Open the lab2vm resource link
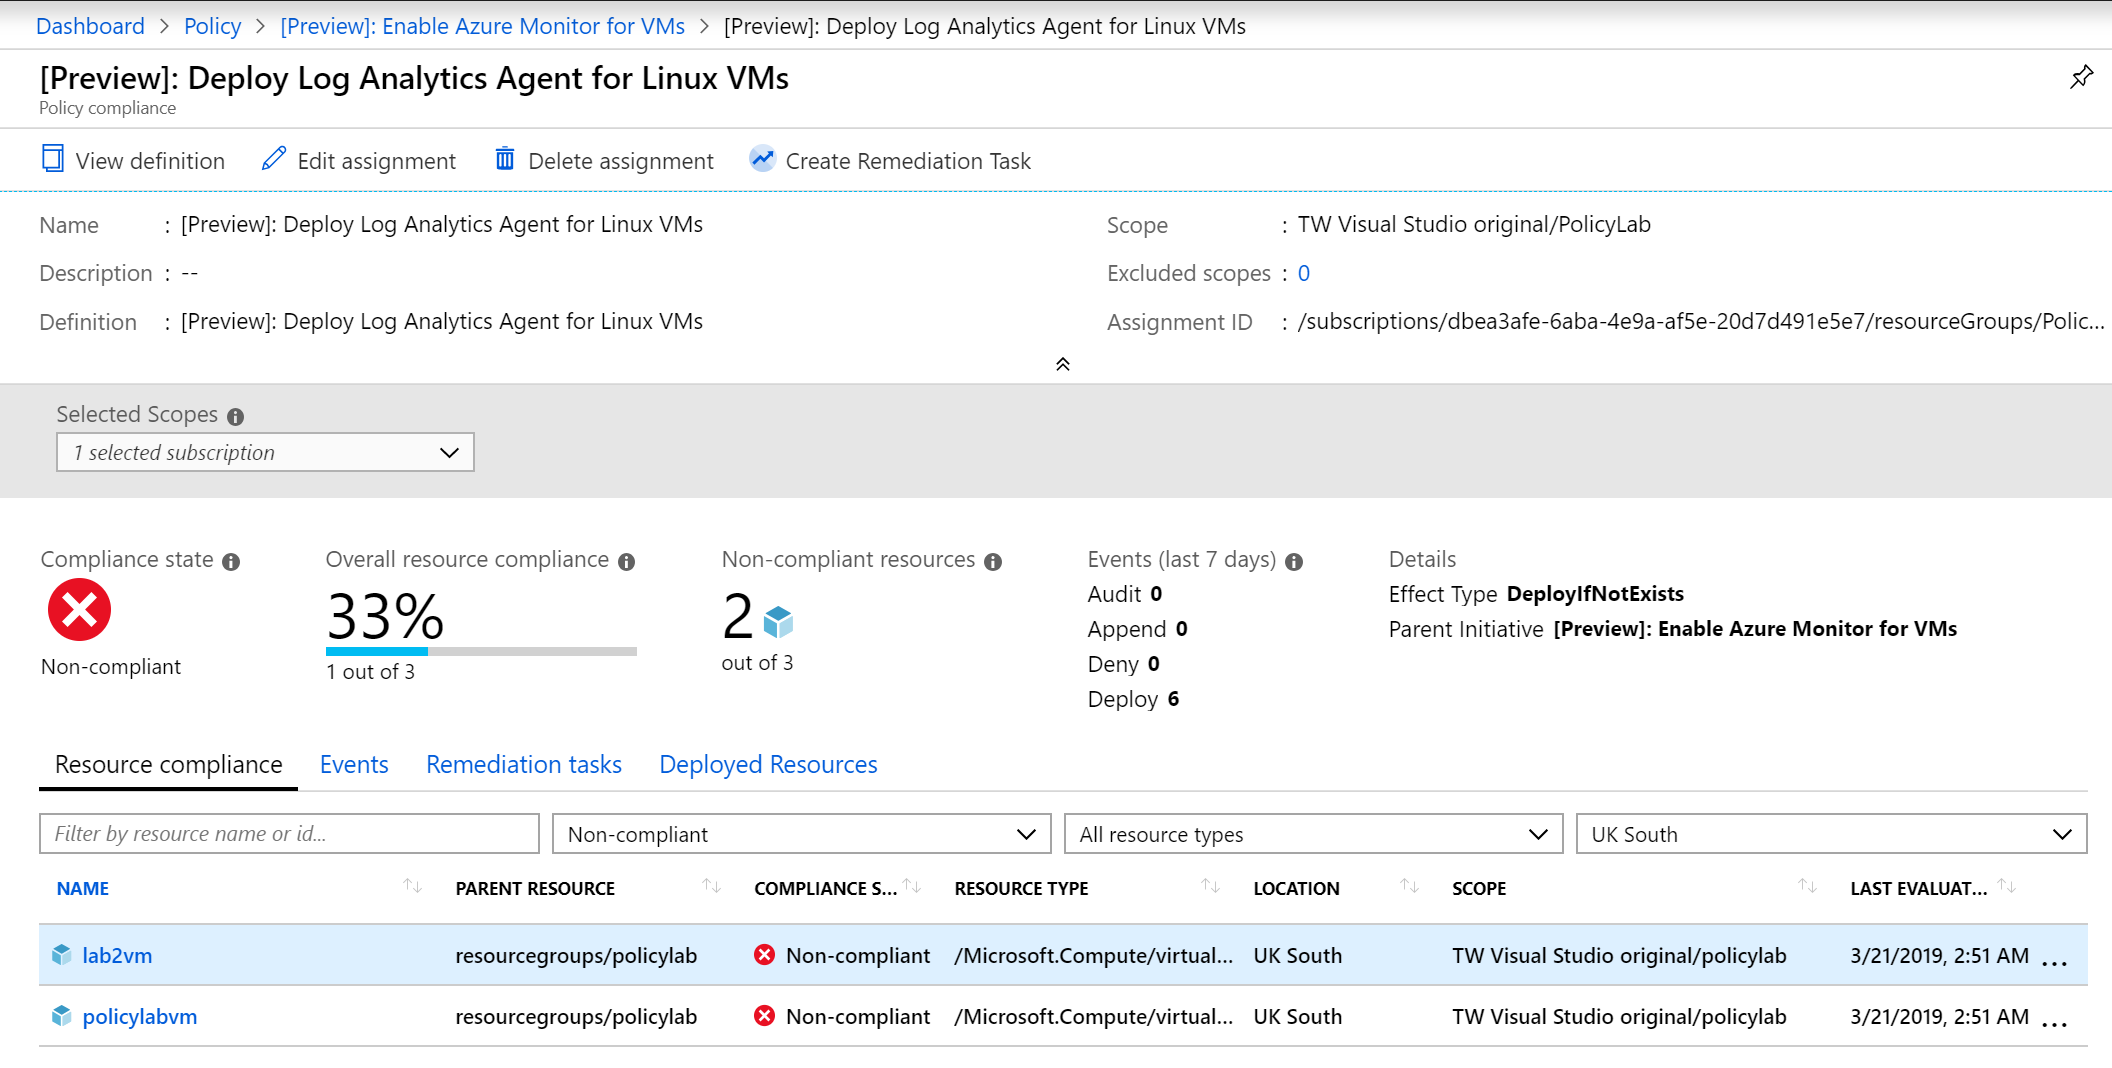The width and height of the screenshot is (2112, 1068). [117, 955]
